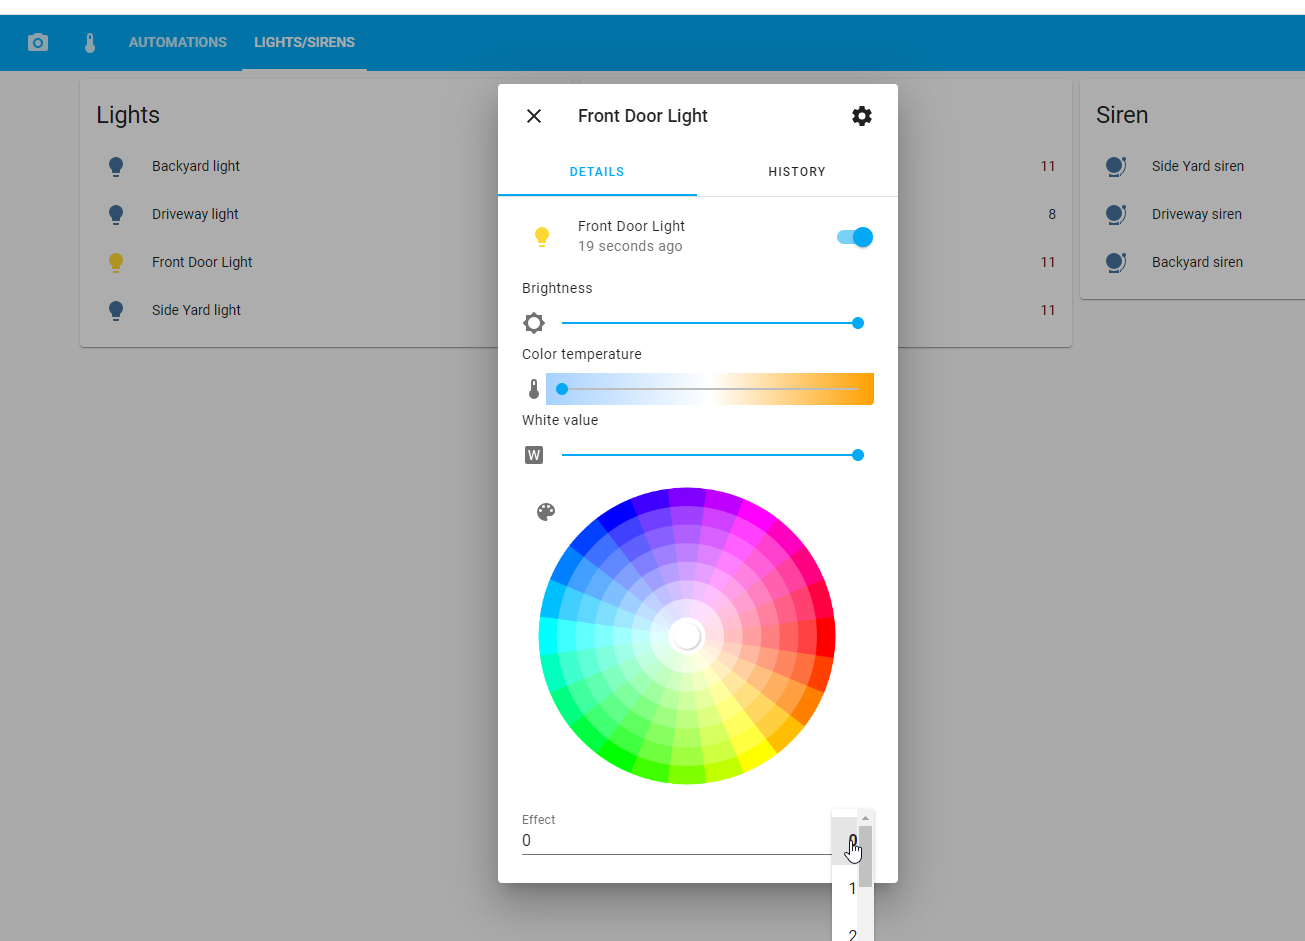The image size is (1305, 941).
Task: Select effect option 1 from the list
Action: point(851,888)
